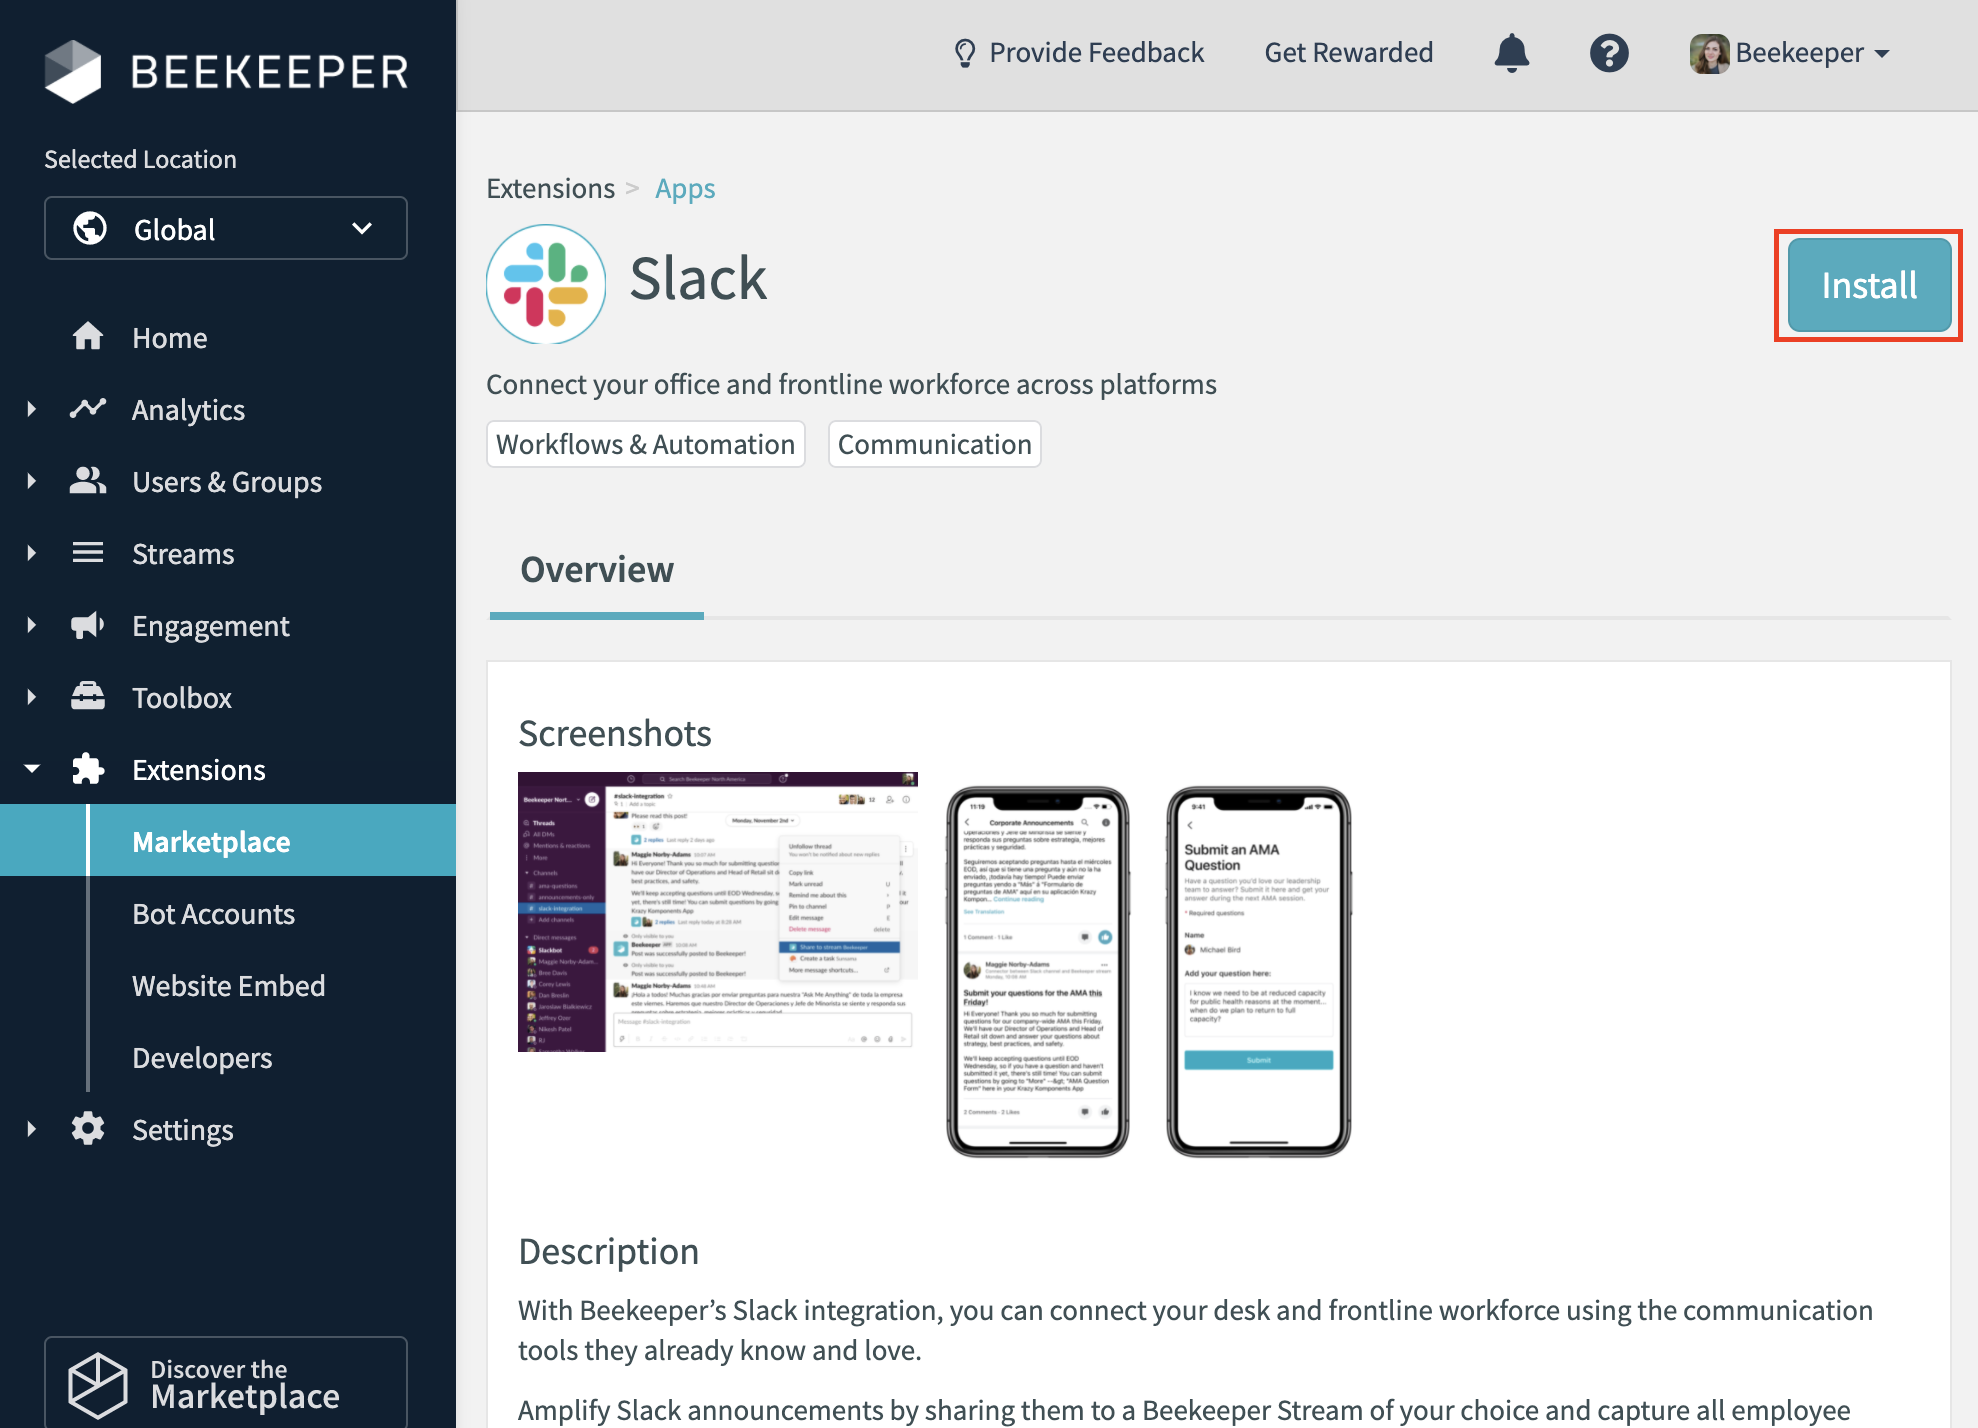Open the Beekeeper account dropdown arrow
Viewport: 1978px width, 1428px height.
click(1882, 54)
